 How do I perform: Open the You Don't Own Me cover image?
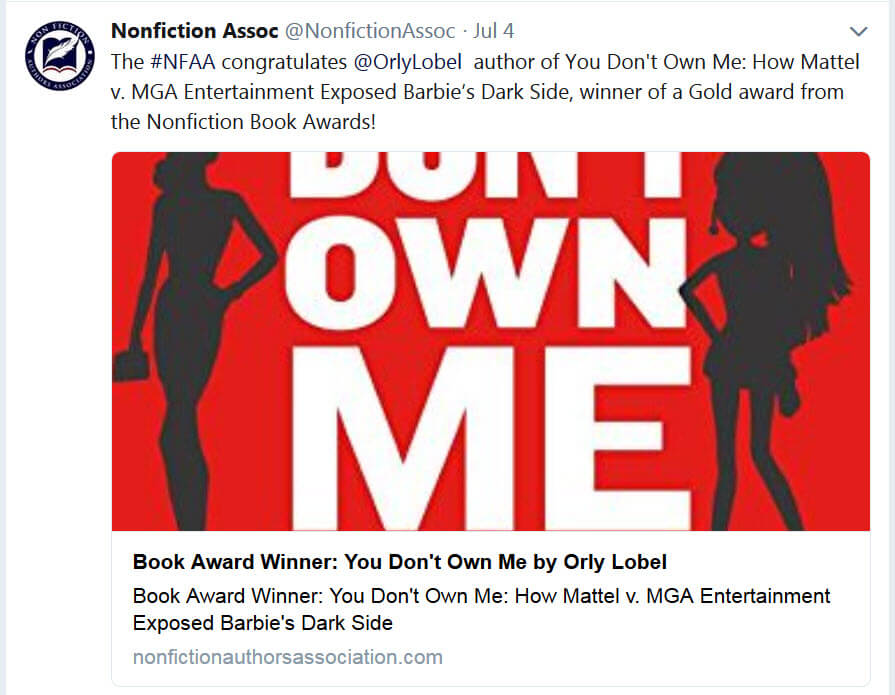pyautogui.click(x=490, y=340)
